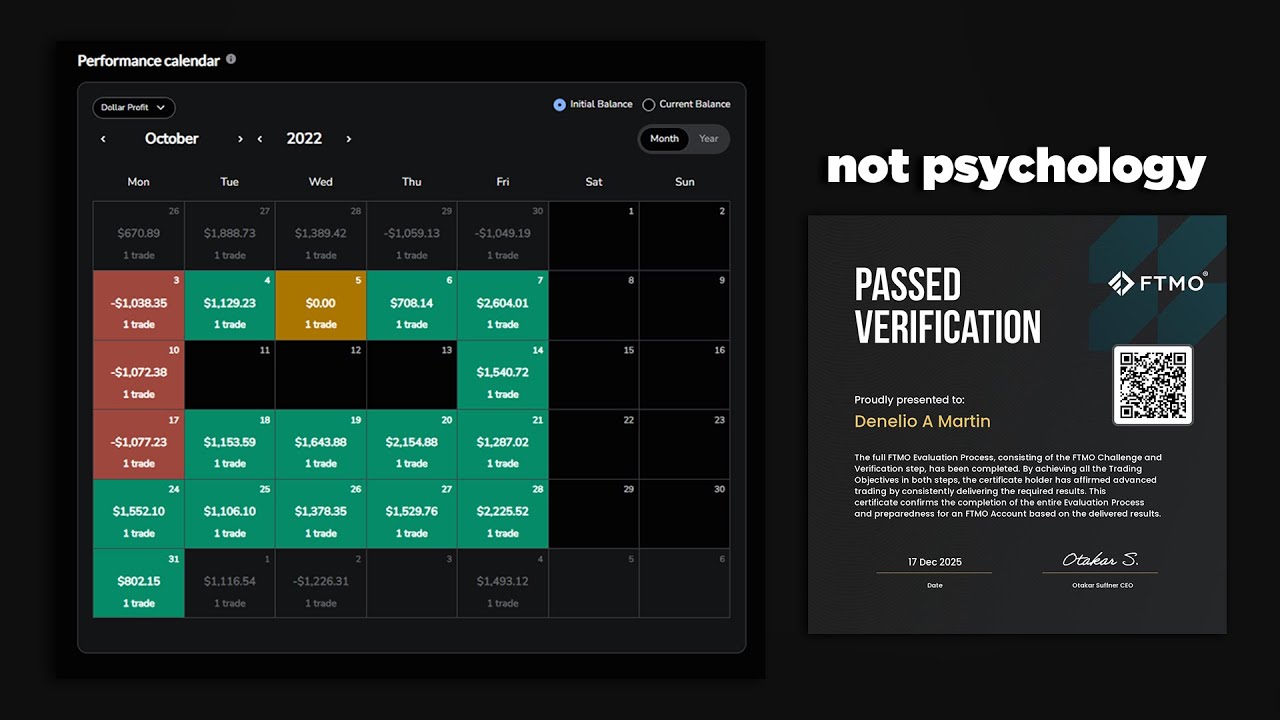Switch to the Month view
The width and height of the screenshot is (1280, 720).
pyautogui.click(x=664, y=139)
